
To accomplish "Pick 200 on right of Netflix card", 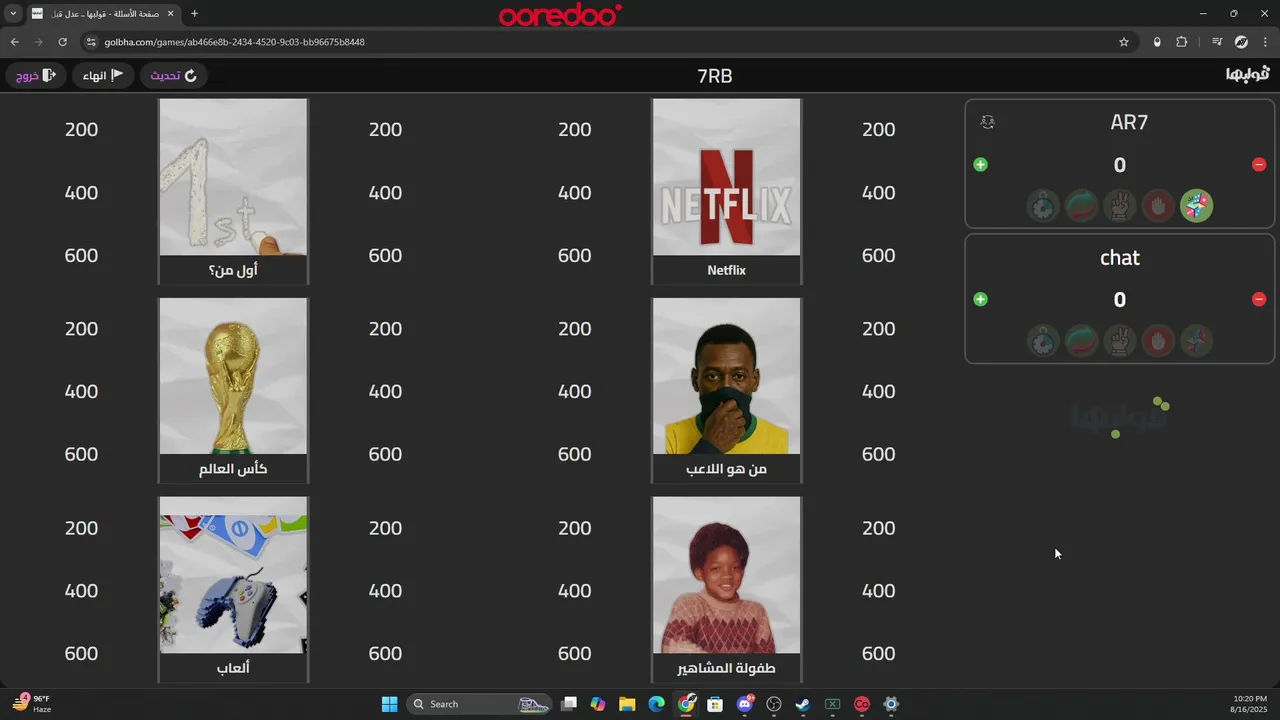I will tap(878, 129).
